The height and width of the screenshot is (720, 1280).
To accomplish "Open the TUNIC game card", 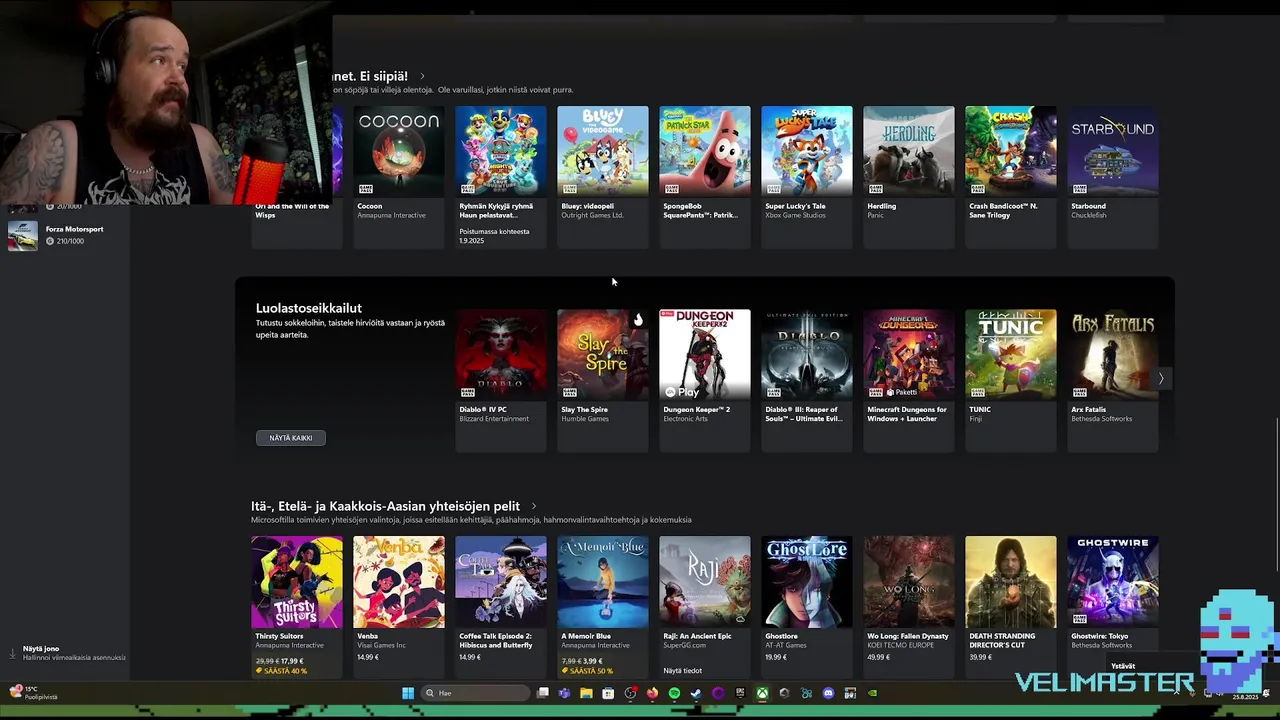I will click(x=1010, y=380).
